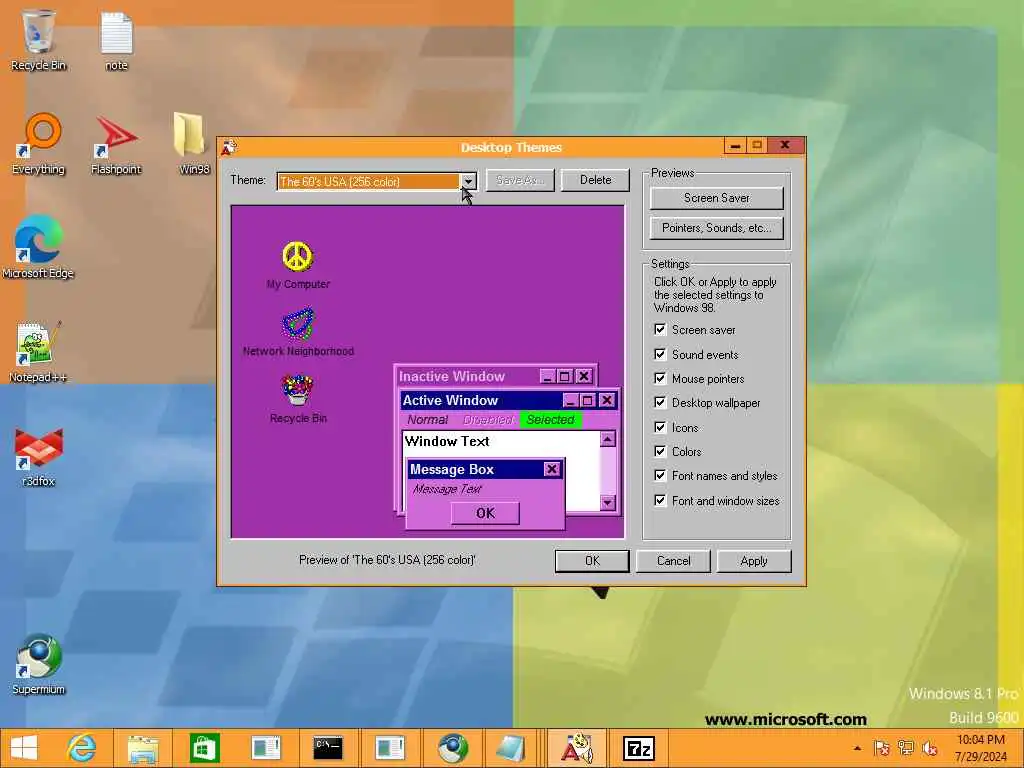
Task: Click the green Selected menu item in preview
Action: pos(551,420)
